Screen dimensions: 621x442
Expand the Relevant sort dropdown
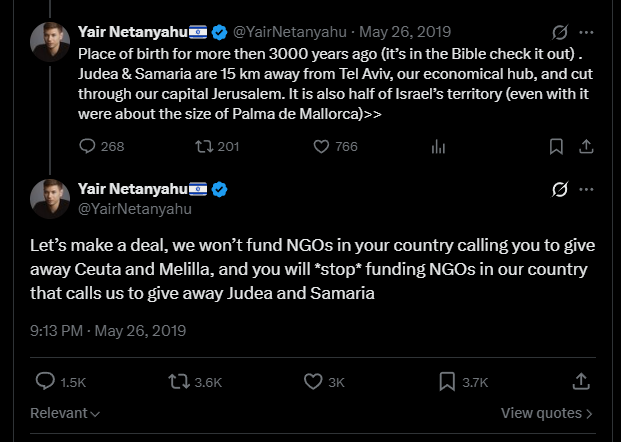point(65,413)
